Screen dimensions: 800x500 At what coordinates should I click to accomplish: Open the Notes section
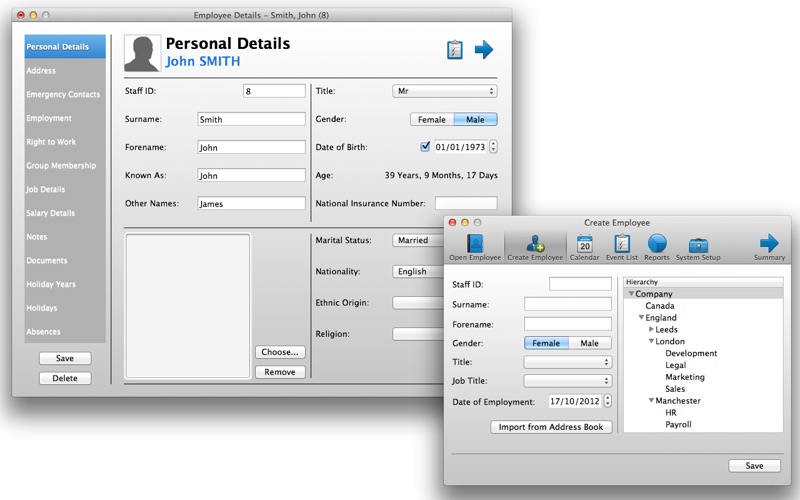65,237
